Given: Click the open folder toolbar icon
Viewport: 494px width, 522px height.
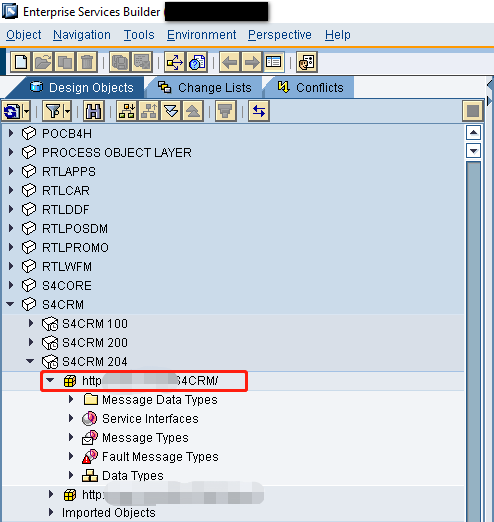Looking at the screenshot, I should [x=43, y=62].
